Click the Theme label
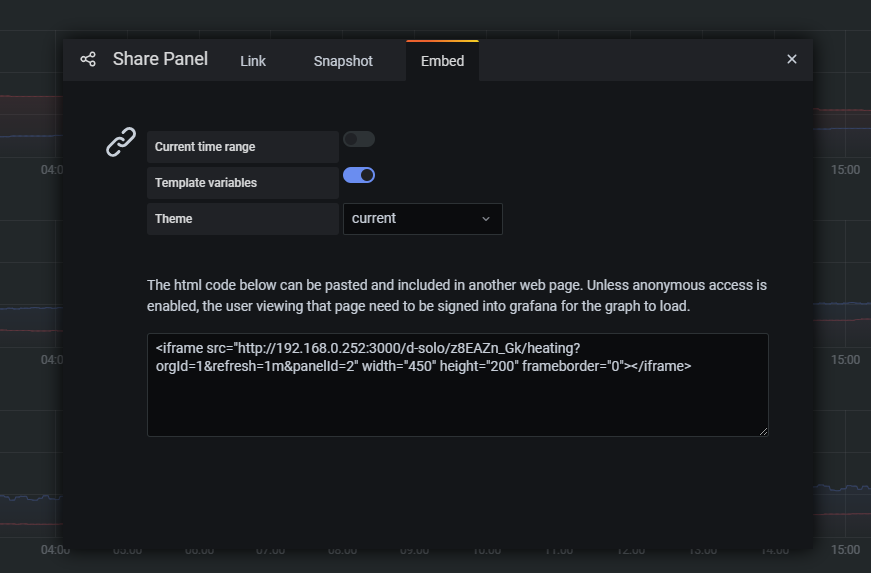The height and width of the screenshot is (573, 871). [174, 219]
